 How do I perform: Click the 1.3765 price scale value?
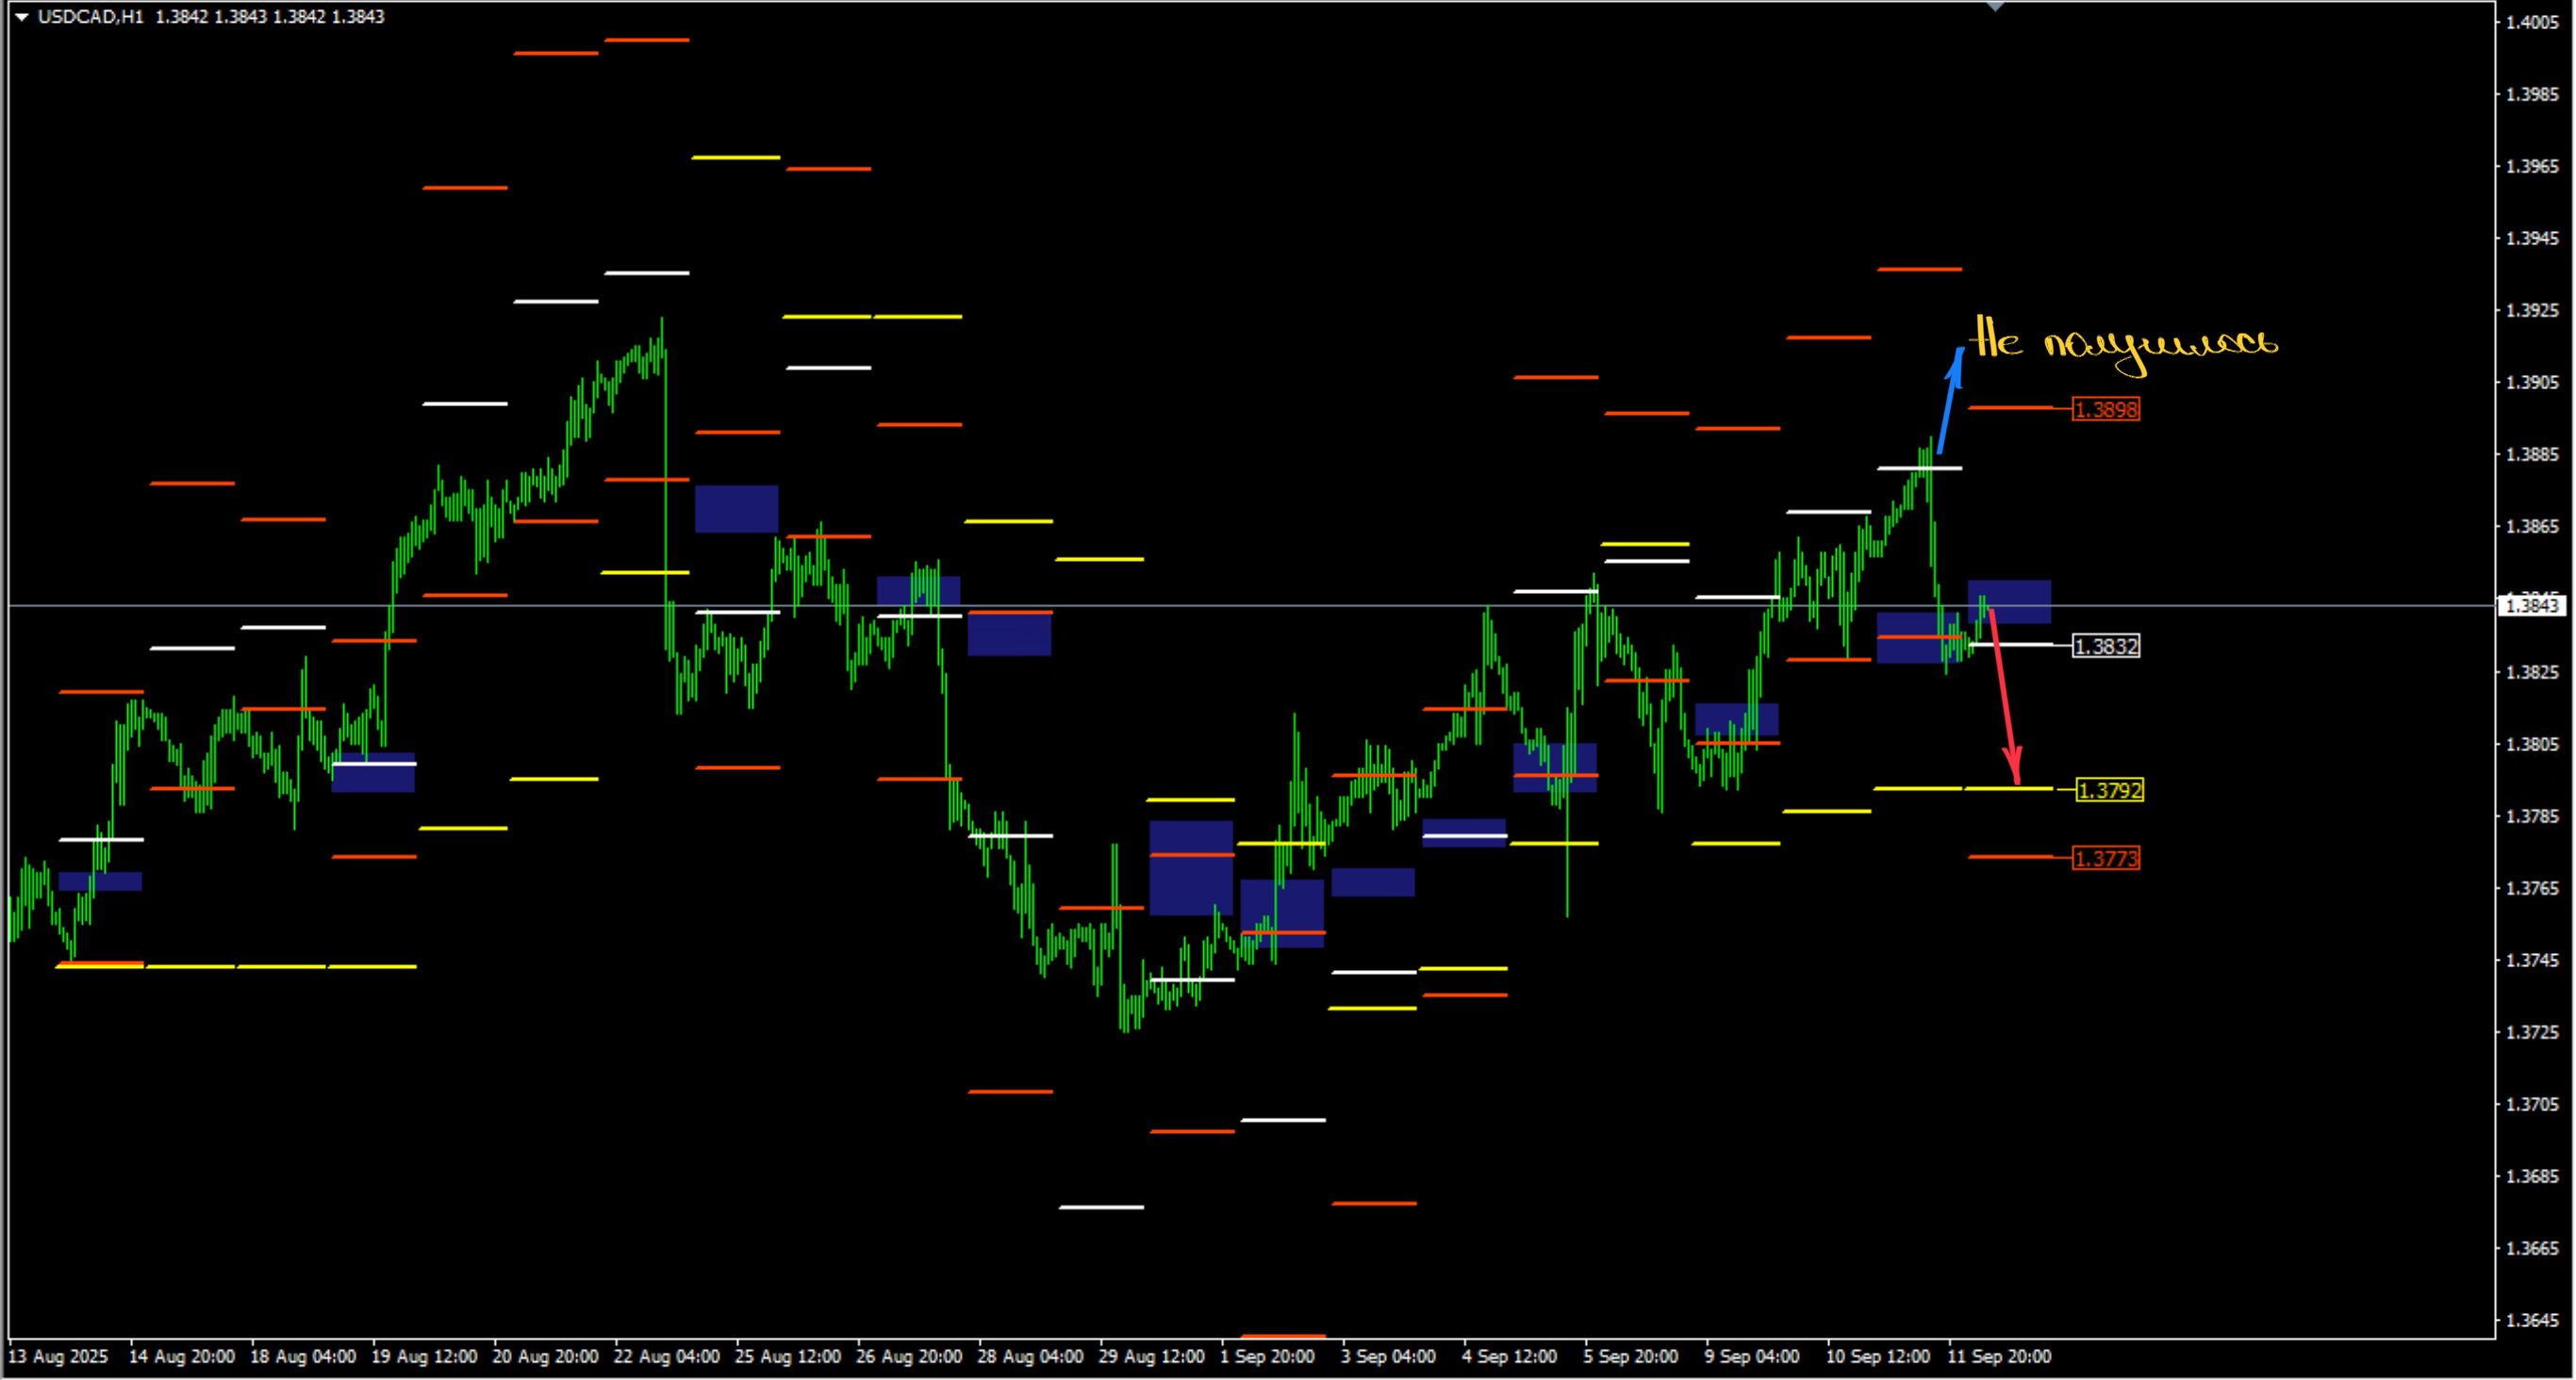[2532, 888]
